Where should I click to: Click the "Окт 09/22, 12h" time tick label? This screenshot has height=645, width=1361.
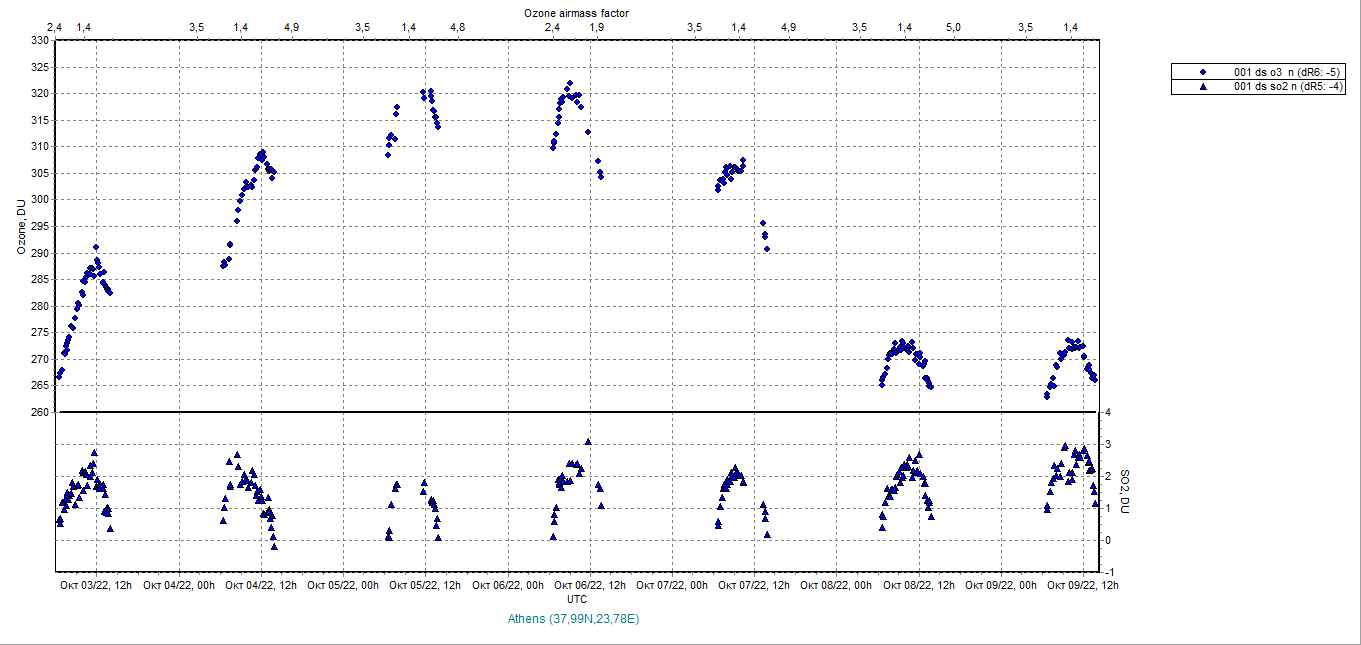point(1083,585)
